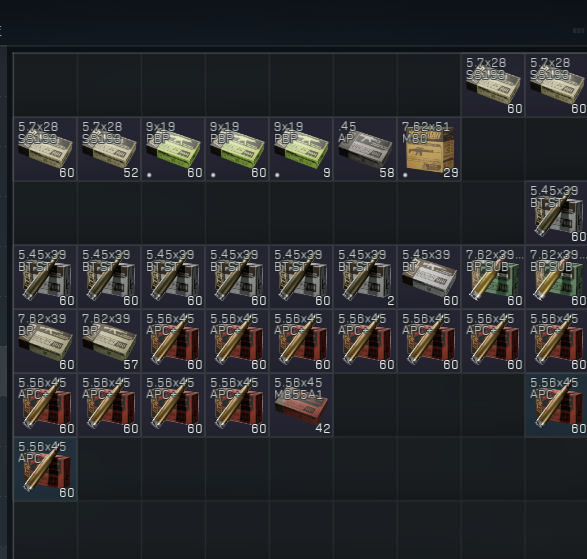Click 5.56x45 APC pack left of M855A1 box
The width and height of the screenshot is (587, 559).
pyautogui.click(x=237, y=405)
